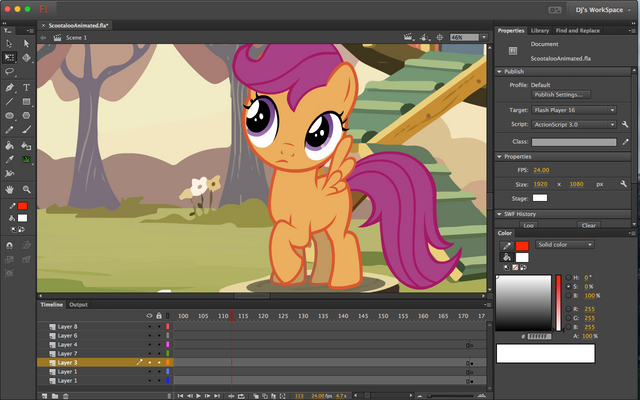Select the Pen tool

9,87
